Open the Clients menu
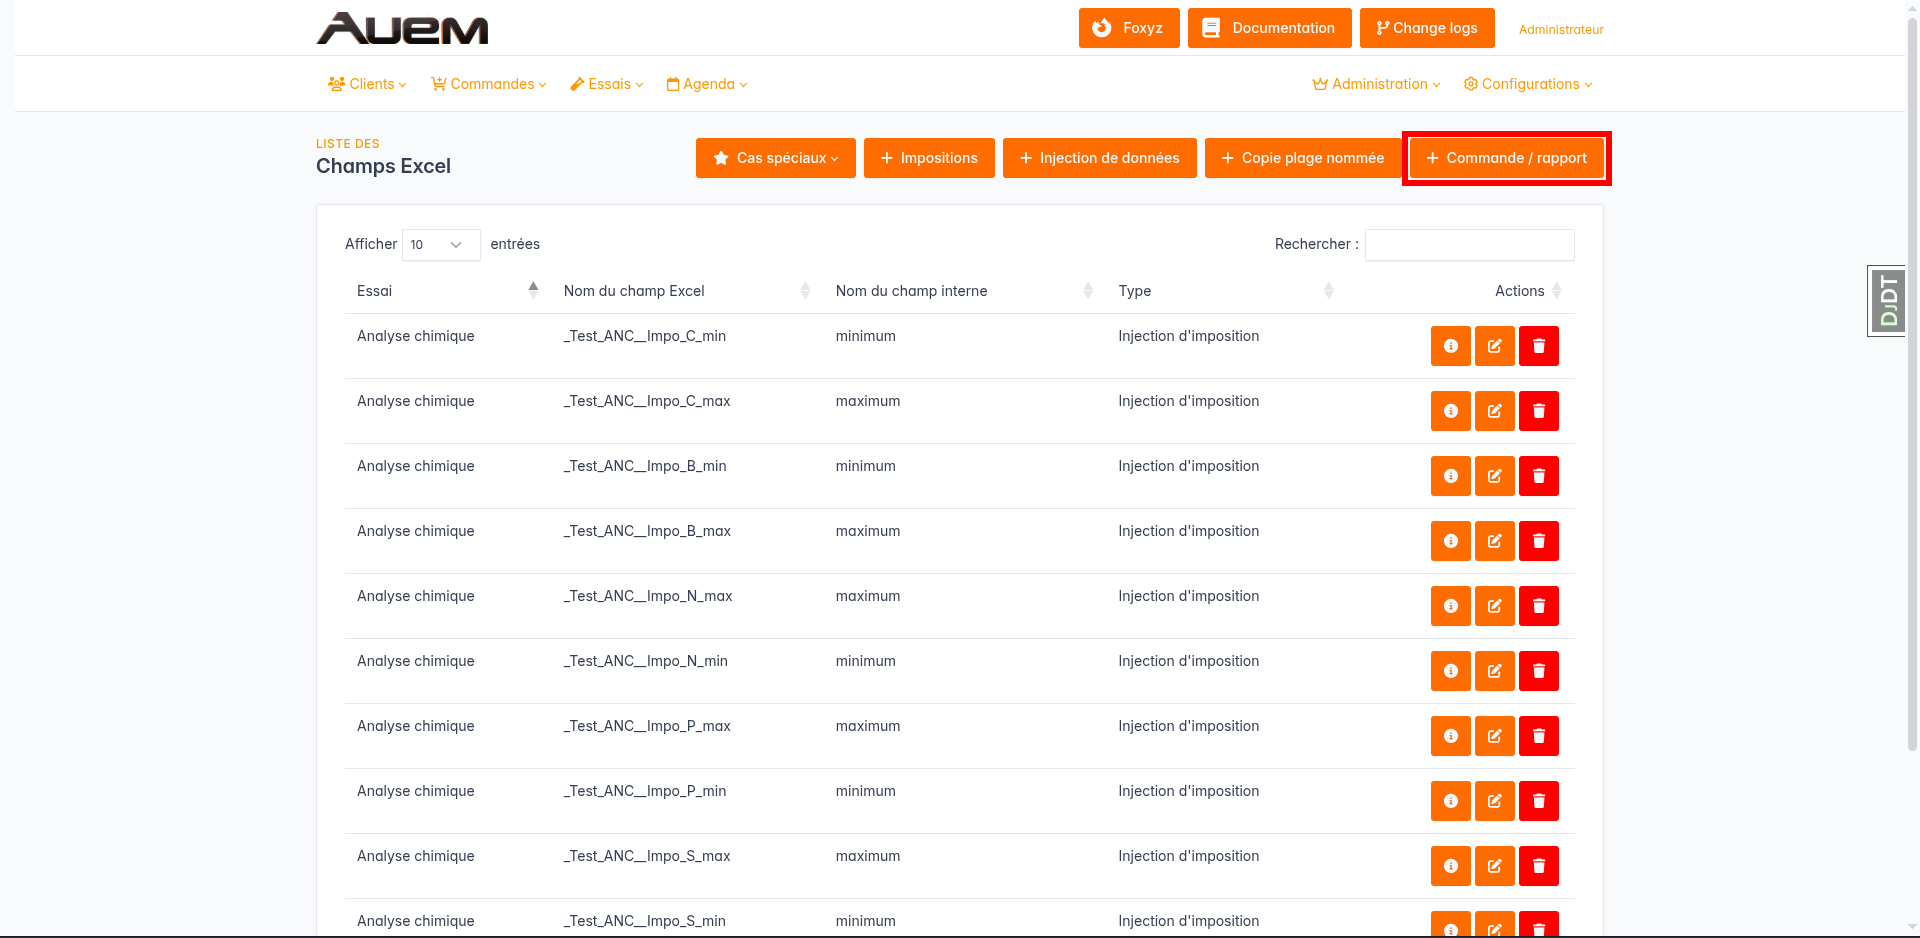Screen dimensions: 1920x938 point(367,84)
